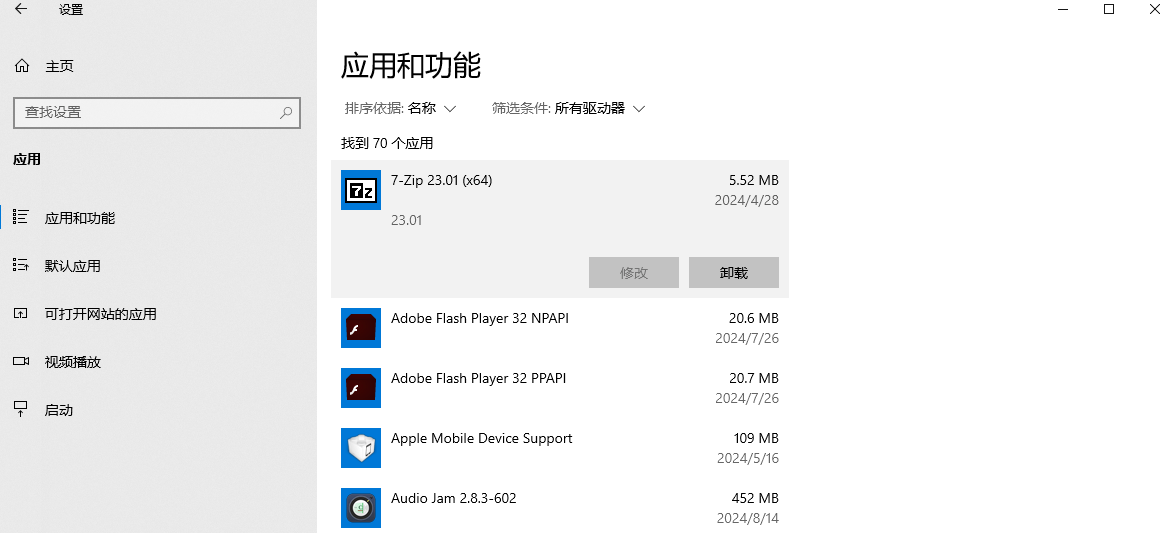
Task: Click the 7-Zip 23.01 (x64) name
Action: [441, 180]
